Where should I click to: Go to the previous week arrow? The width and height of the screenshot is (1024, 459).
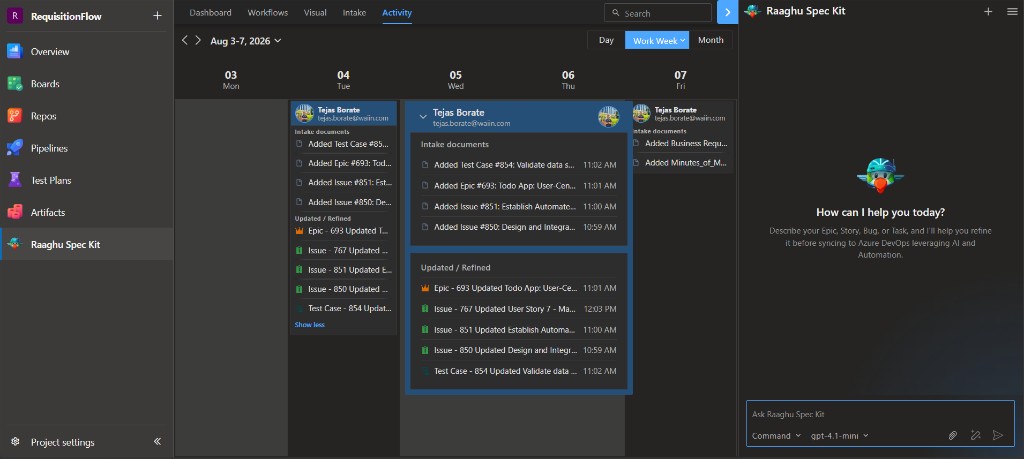pyautogui.click(x=185, y=40)
